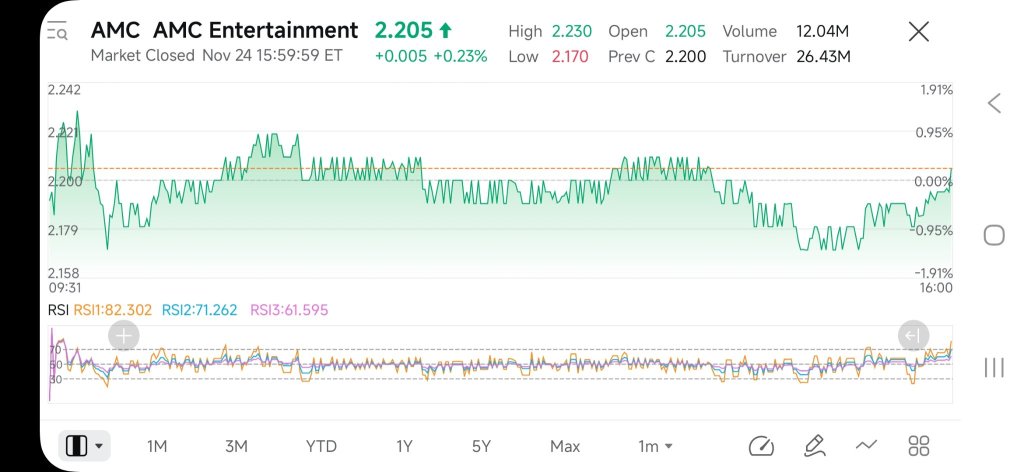This screenshot has width=1024, height=472.
Task: Tap the RSI1 indicator label
Action: point(112,310)
